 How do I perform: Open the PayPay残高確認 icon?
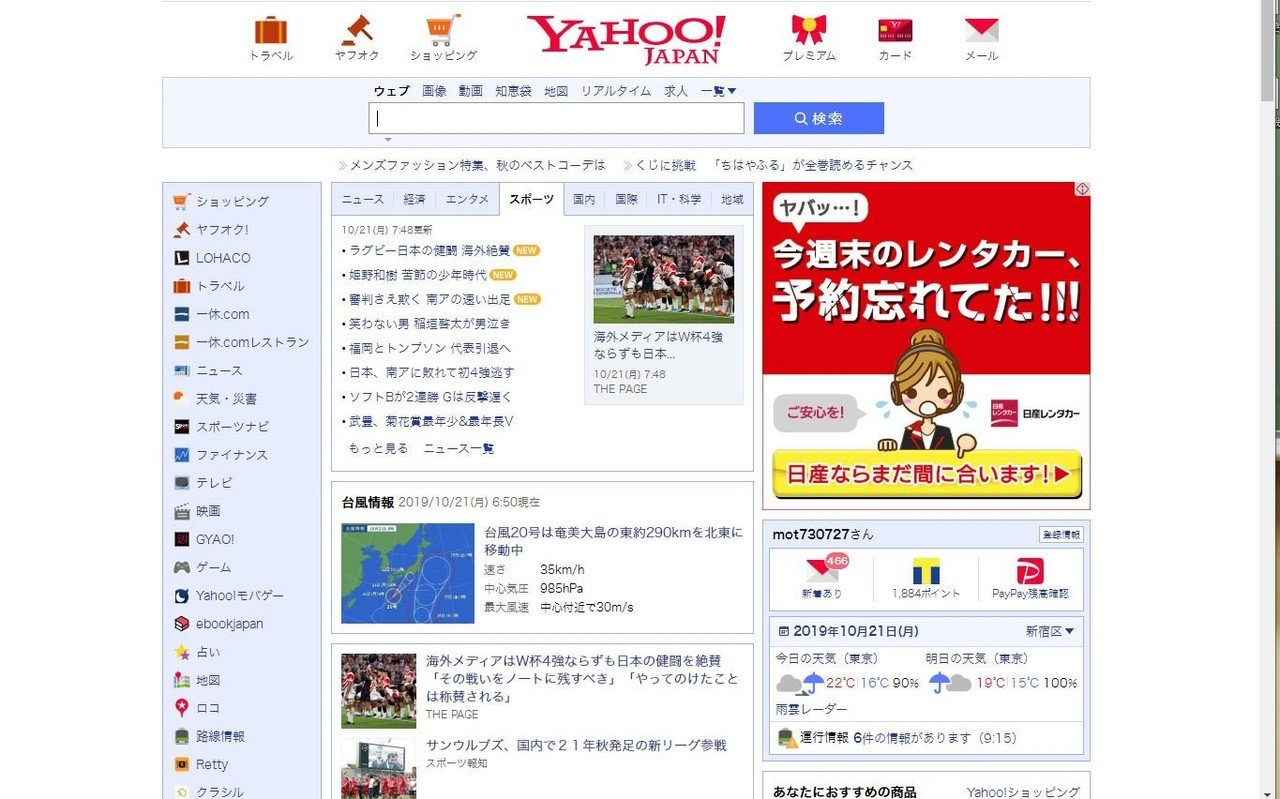click(1029, 571)
